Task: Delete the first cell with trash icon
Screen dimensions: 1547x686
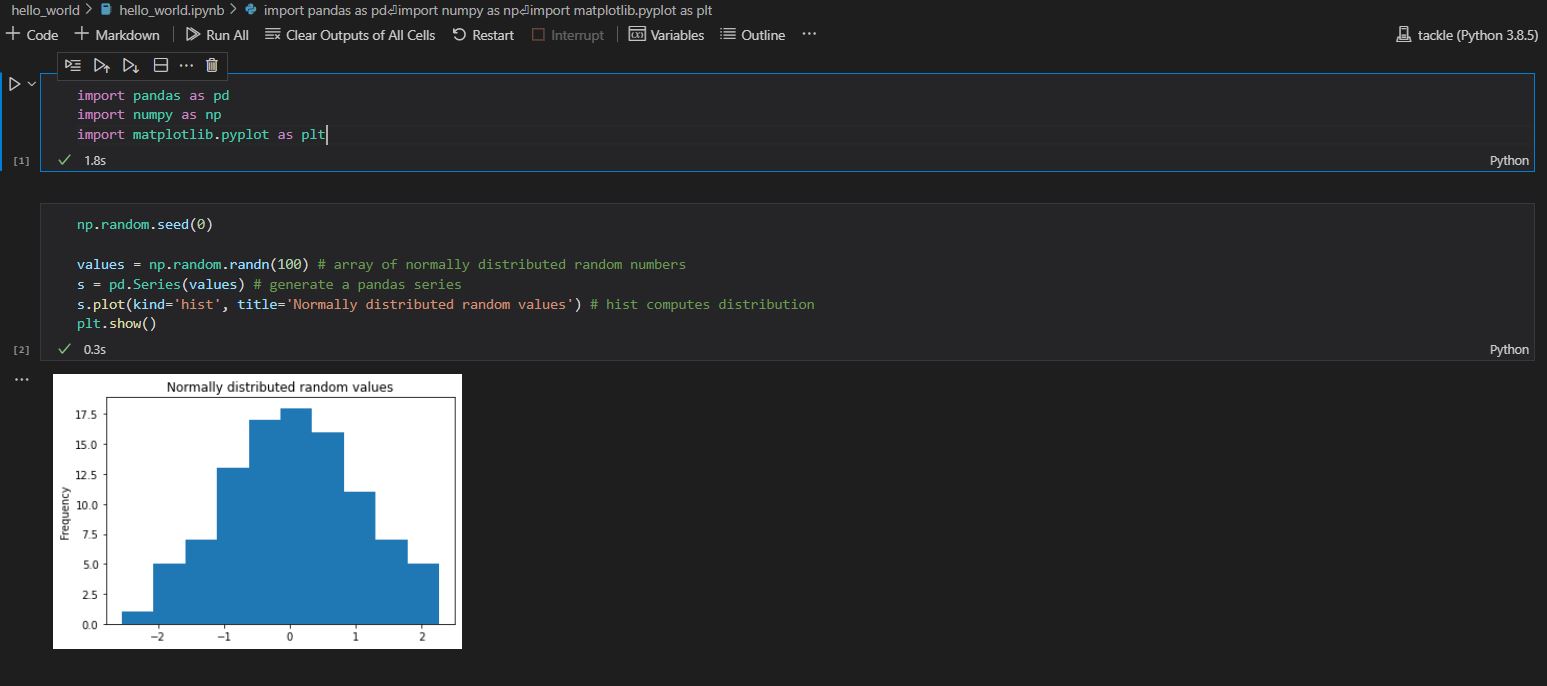Action: pyautogui.click(x=212, y=65)
